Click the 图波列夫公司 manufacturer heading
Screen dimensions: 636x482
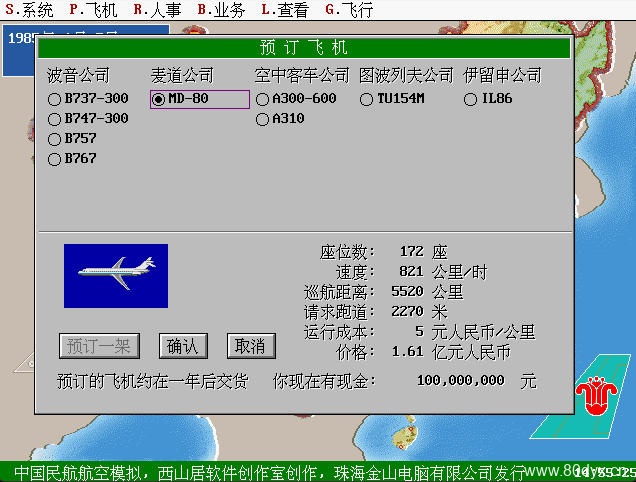tap(406, 75)
